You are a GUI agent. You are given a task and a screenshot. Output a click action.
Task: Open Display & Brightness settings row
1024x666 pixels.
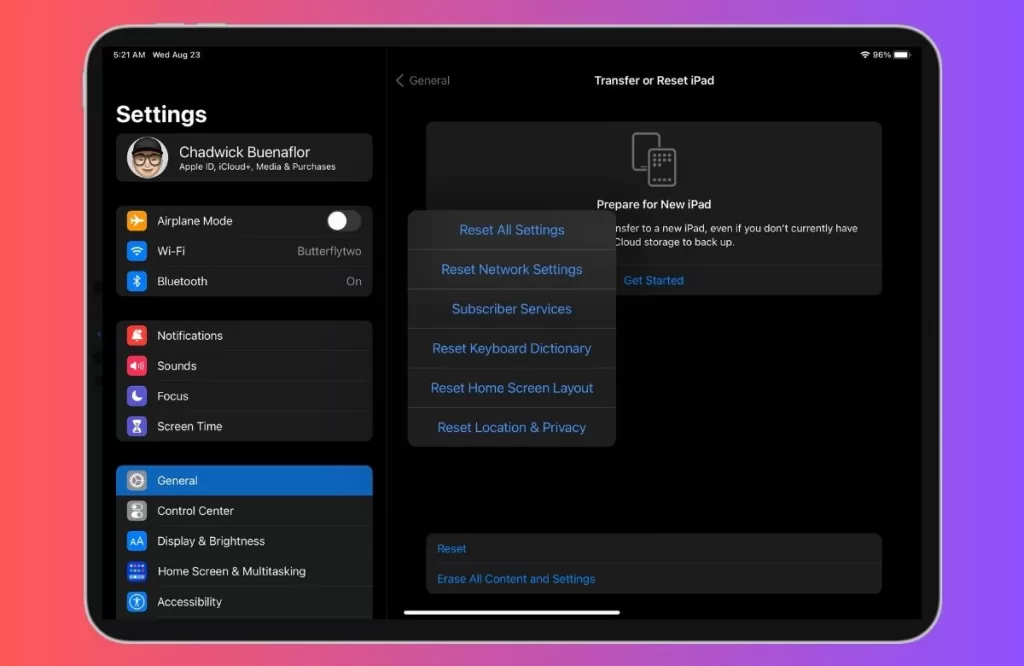coord(244,541)
